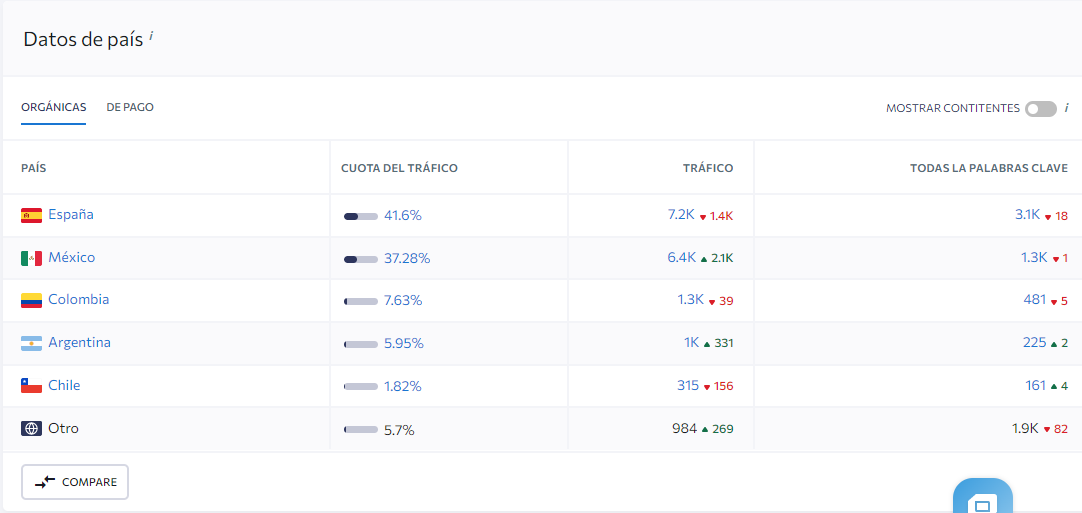
Task: Click the 1.82% traffic share value
Action: coord(403,387)
